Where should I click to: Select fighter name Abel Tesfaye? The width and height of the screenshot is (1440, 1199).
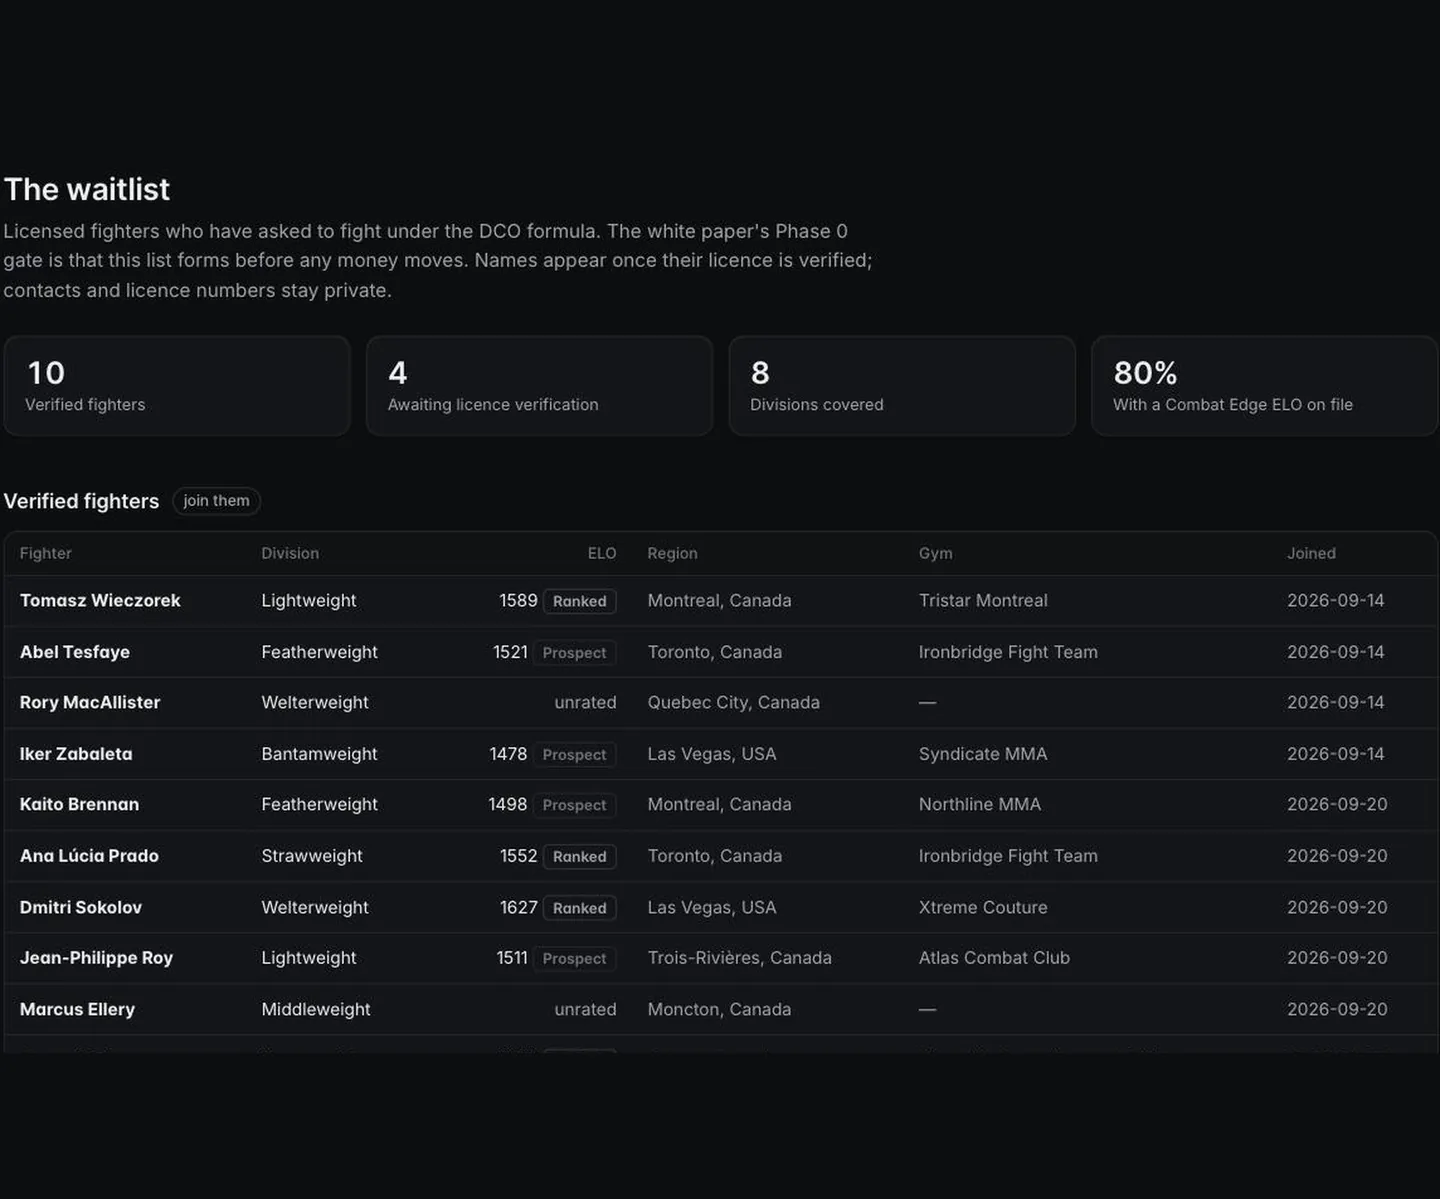[75, 652]
